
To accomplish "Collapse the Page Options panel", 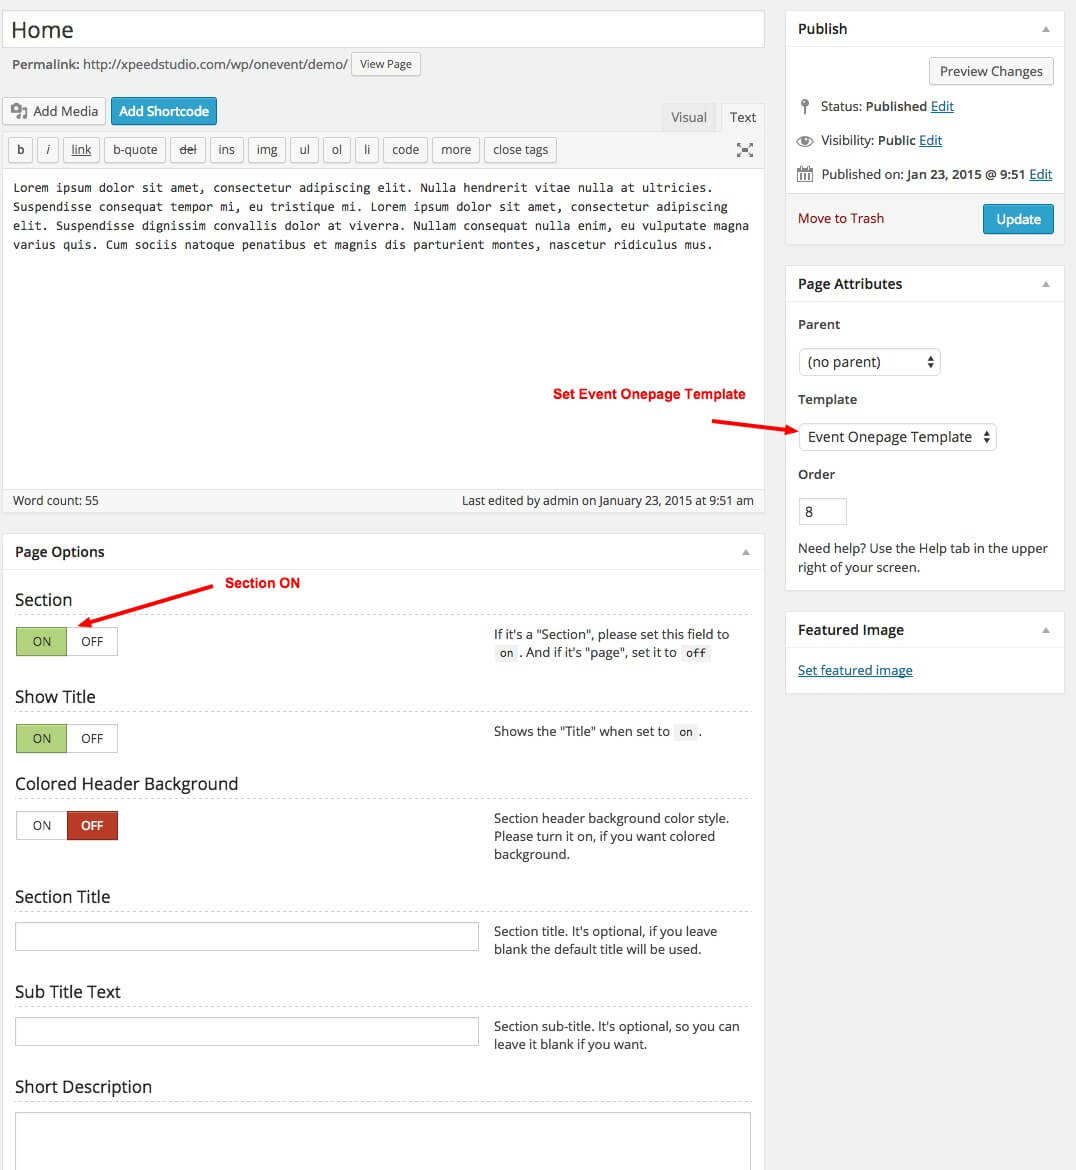I will [x=745, y=552].
